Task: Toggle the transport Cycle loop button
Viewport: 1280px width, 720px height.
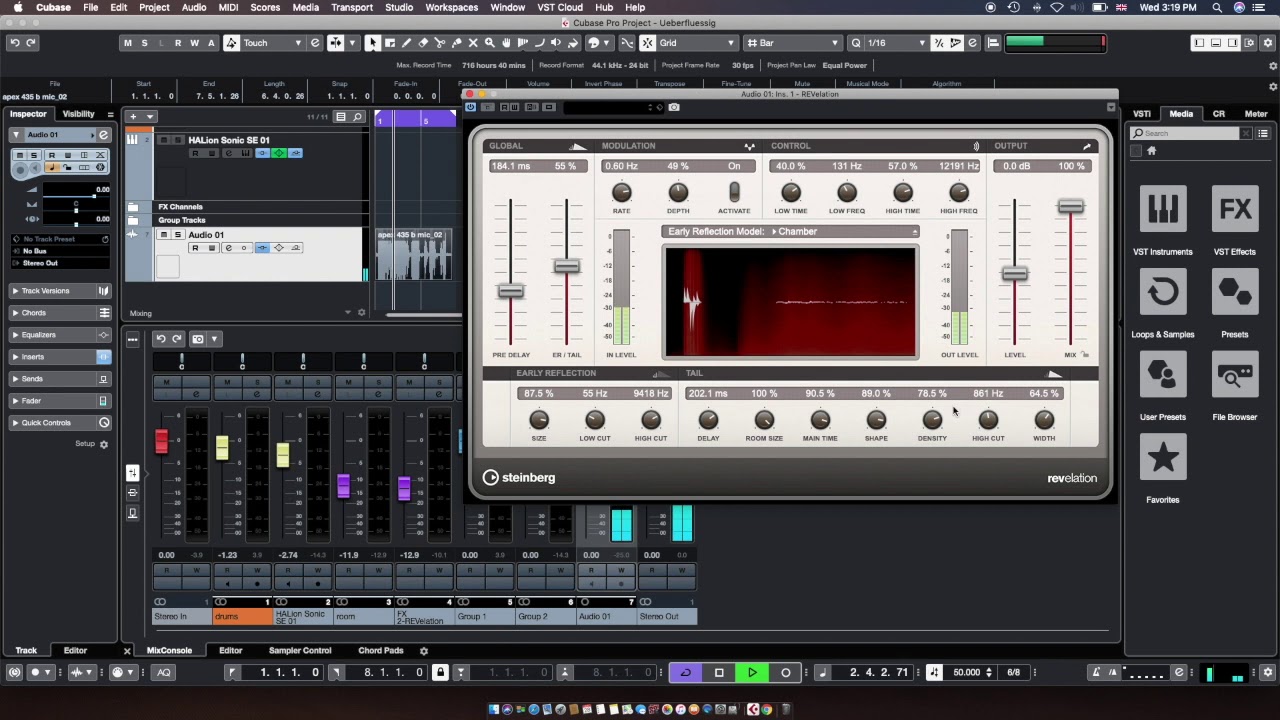Action: (685, 672)
